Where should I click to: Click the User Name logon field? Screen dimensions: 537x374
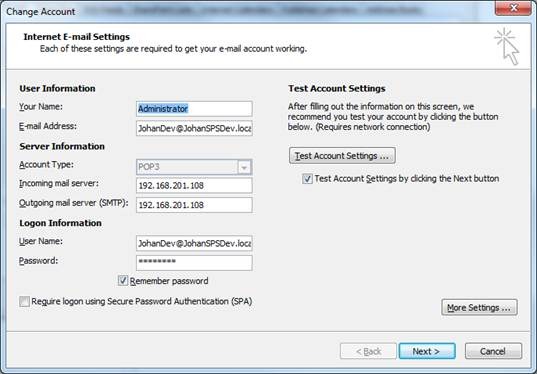(194, 243)
